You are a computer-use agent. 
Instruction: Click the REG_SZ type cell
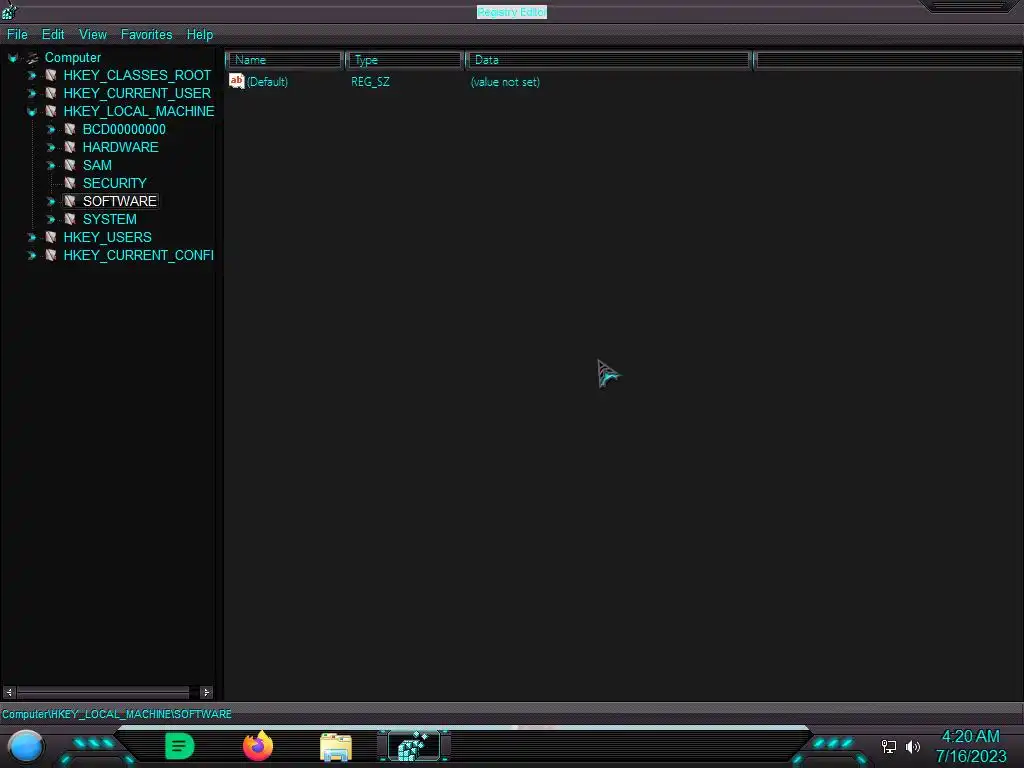[370, 82]
